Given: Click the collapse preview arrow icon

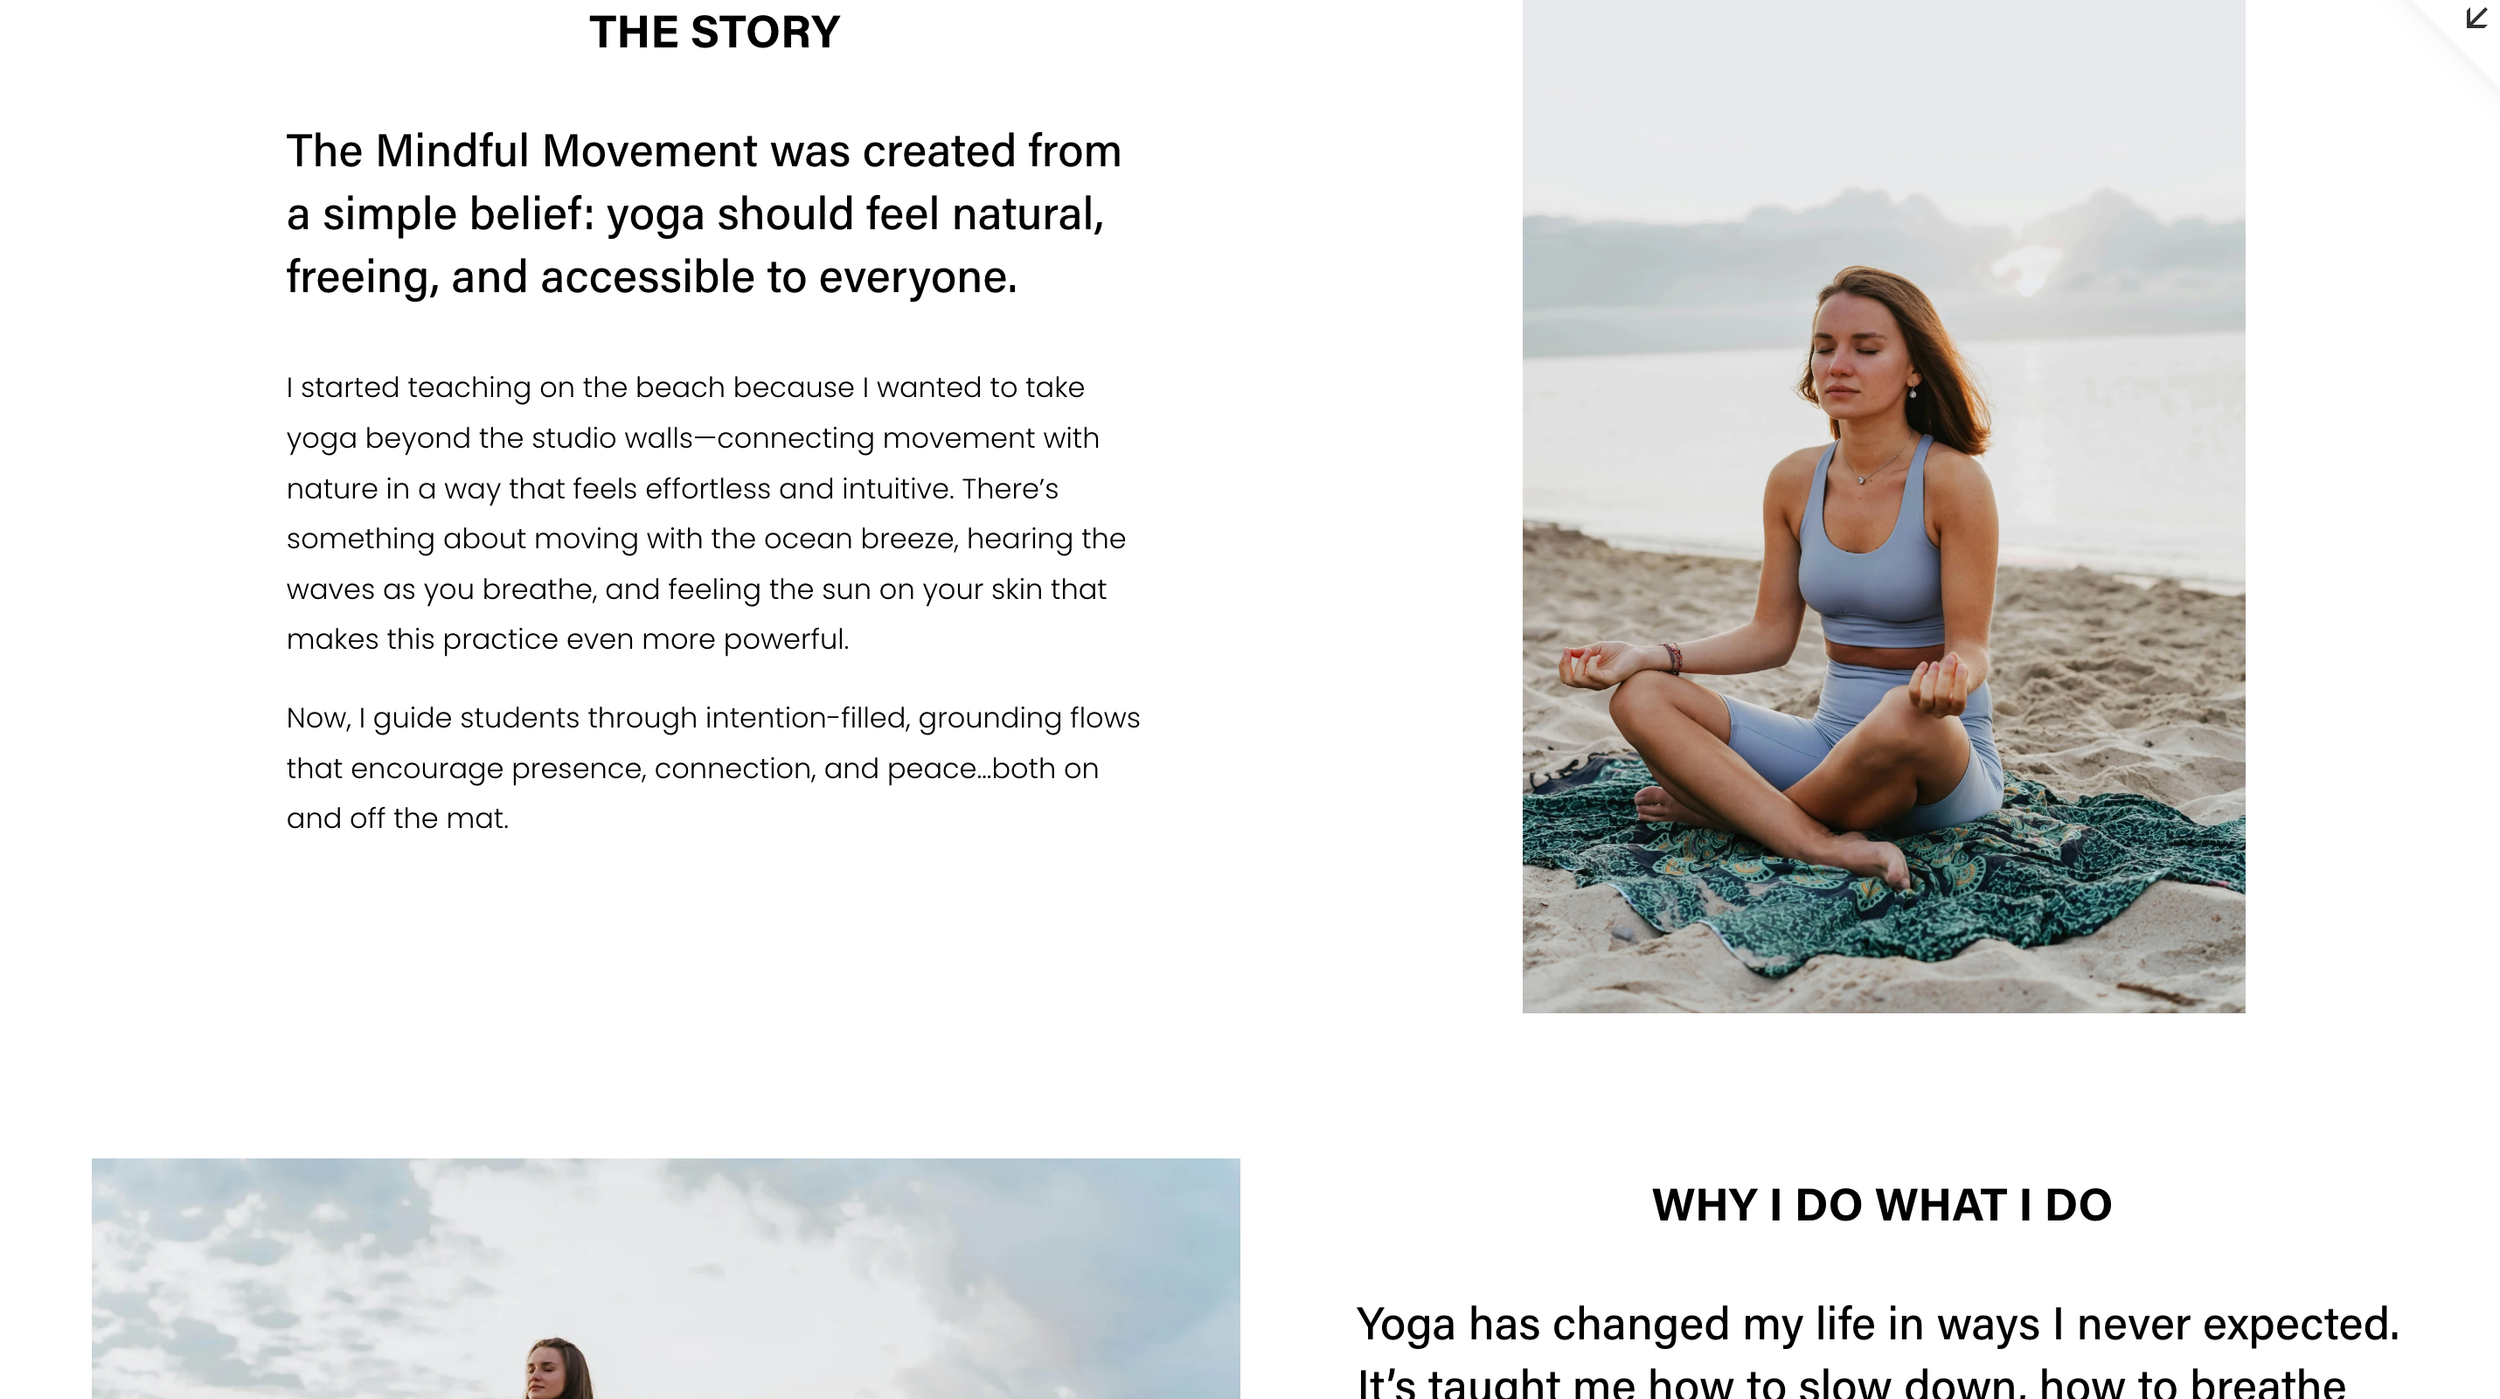Looking at the screenshot, I should [2476, 18].
